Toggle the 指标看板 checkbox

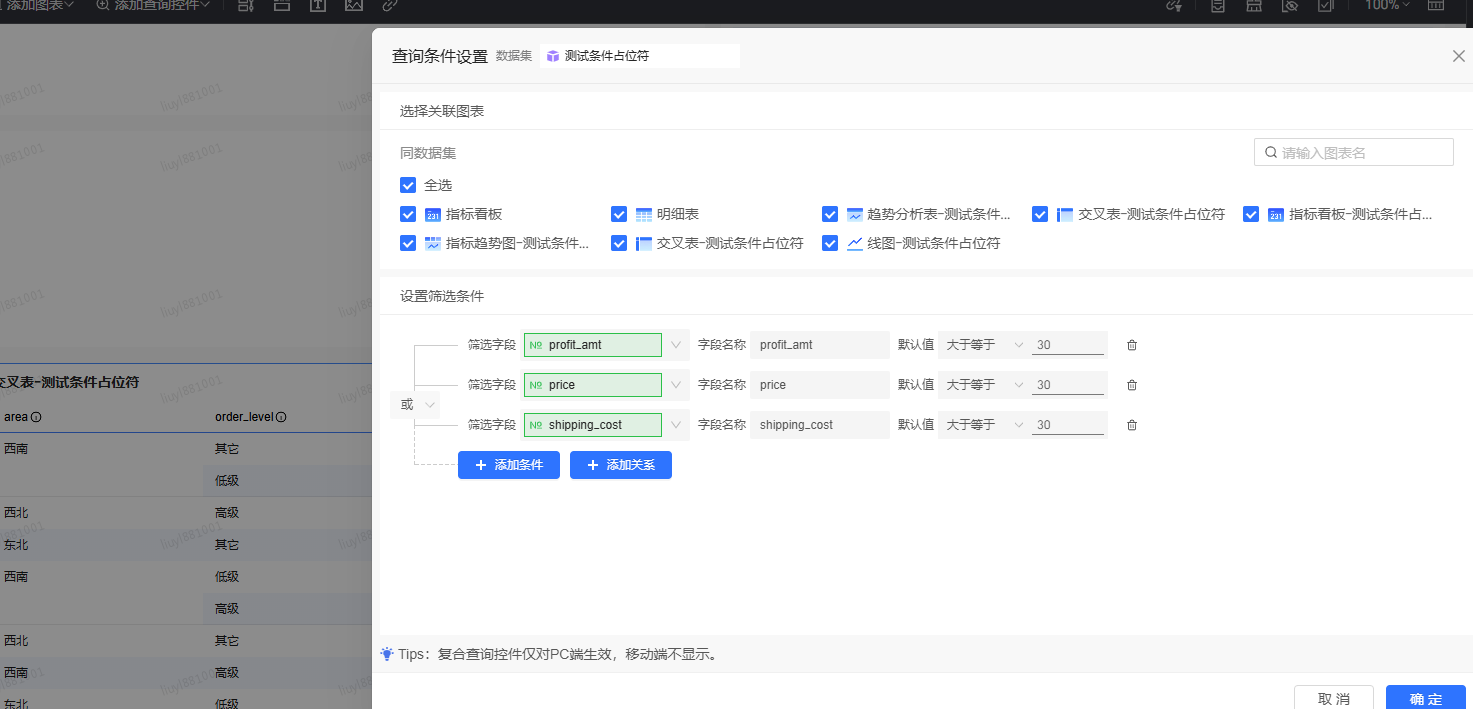(408, 214)
